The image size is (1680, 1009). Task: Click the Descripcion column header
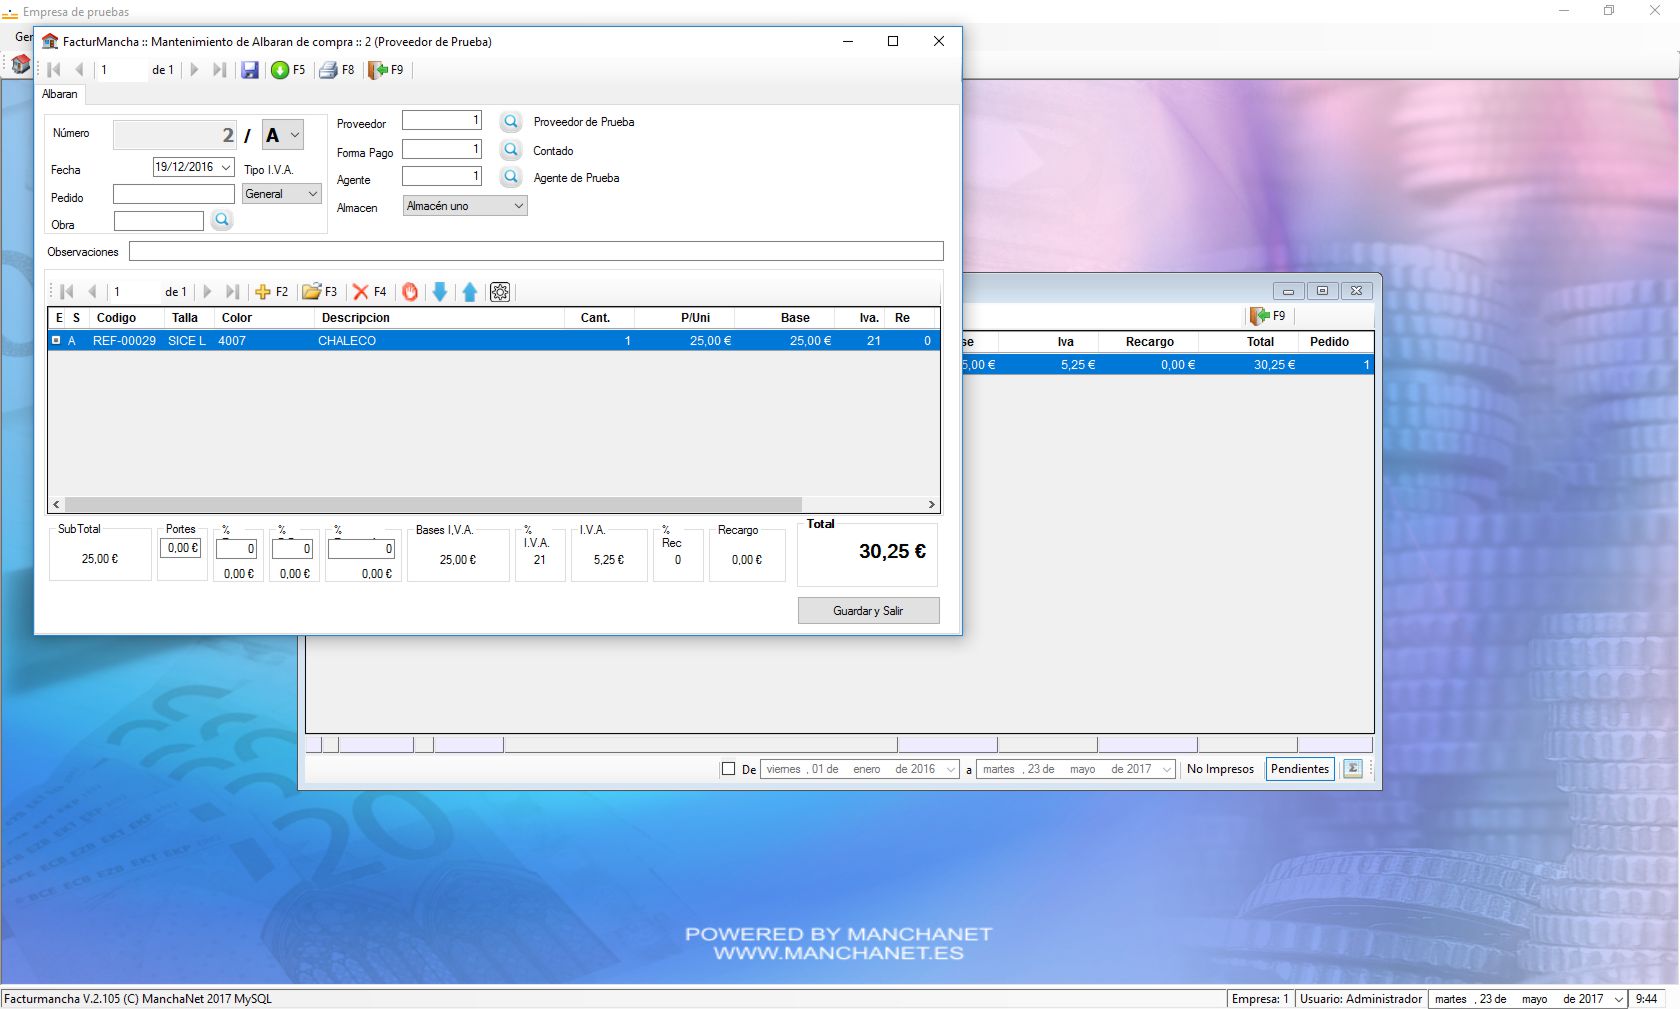click(355, 318)
